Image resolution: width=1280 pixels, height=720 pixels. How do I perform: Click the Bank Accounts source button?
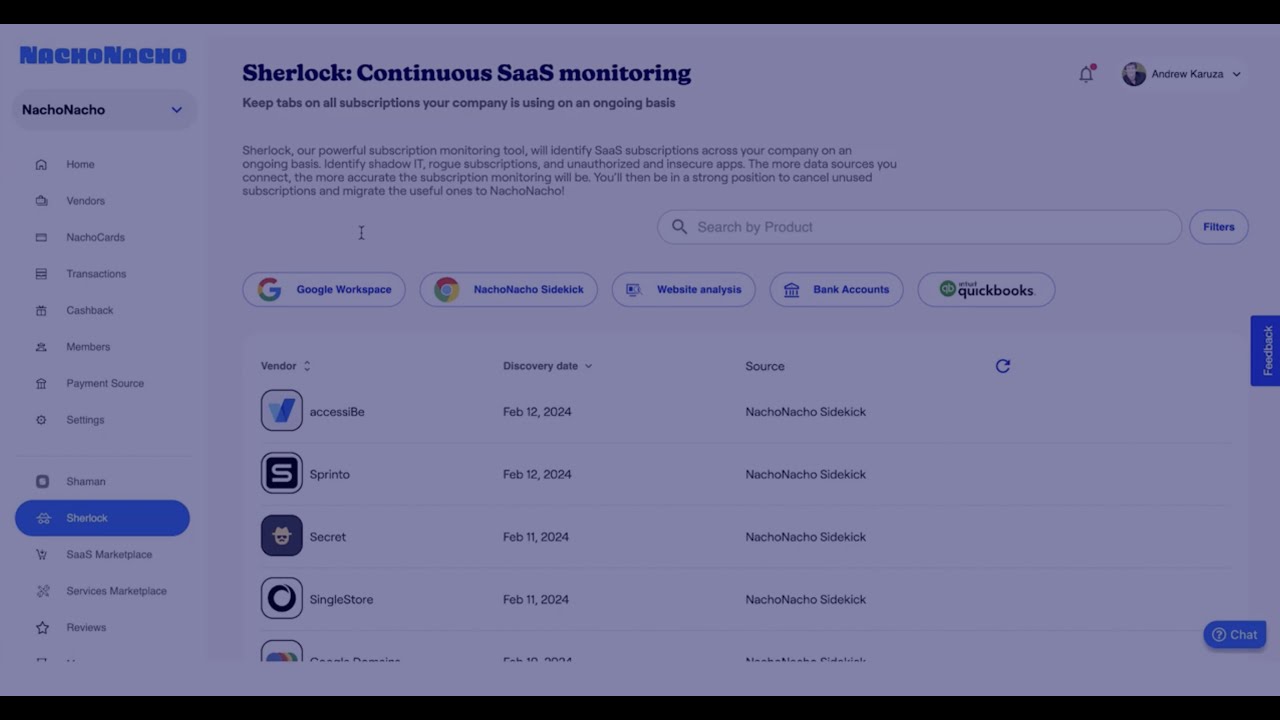836,290
